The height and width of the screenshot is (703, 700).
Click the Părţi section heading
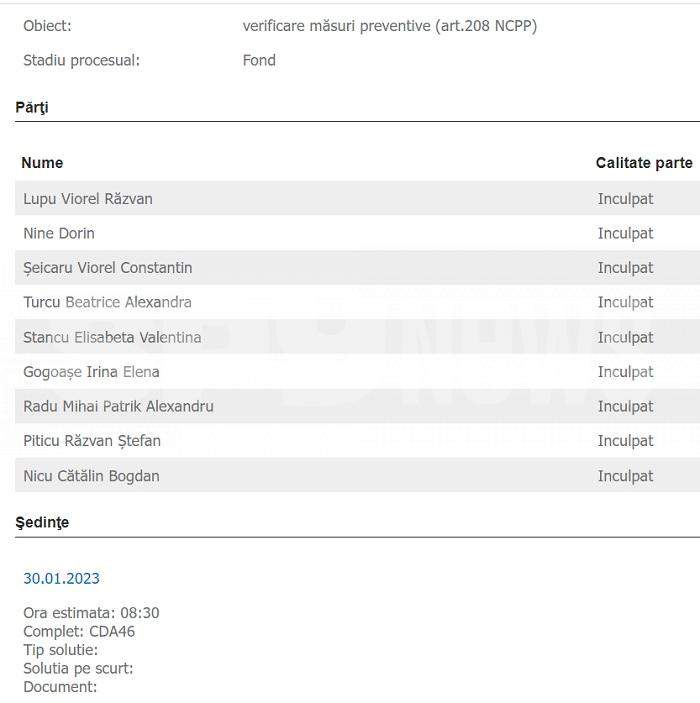[x=32, y=108]
